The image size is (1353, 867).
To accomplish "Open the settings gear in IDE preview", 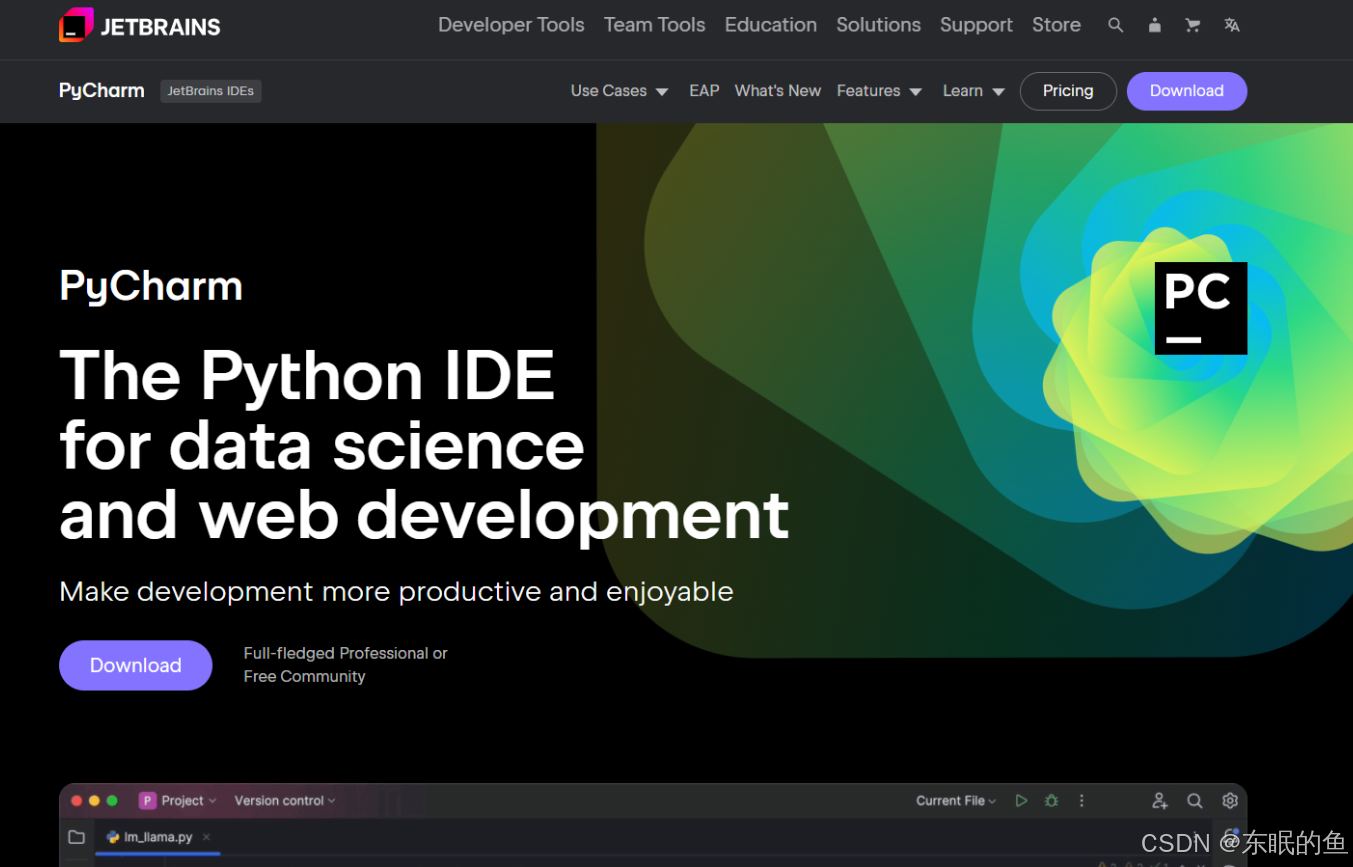I will (1230, 801).
